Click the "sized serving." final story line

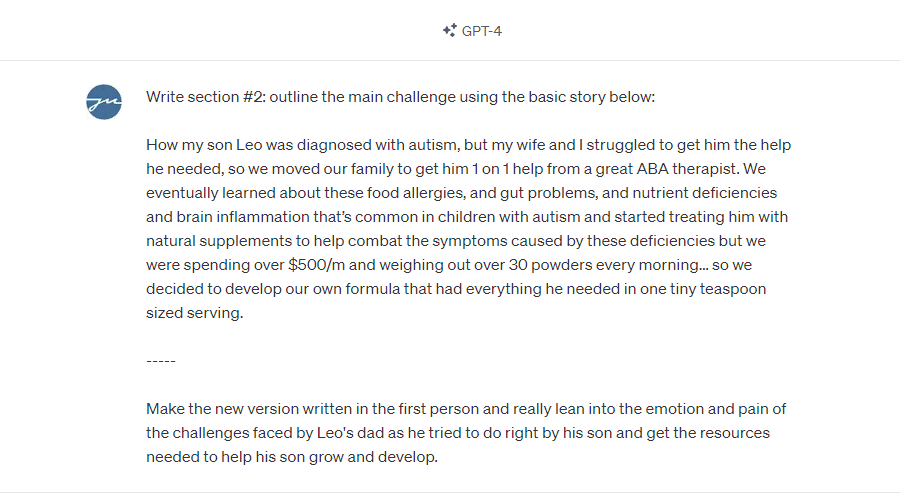click(195, 313)
